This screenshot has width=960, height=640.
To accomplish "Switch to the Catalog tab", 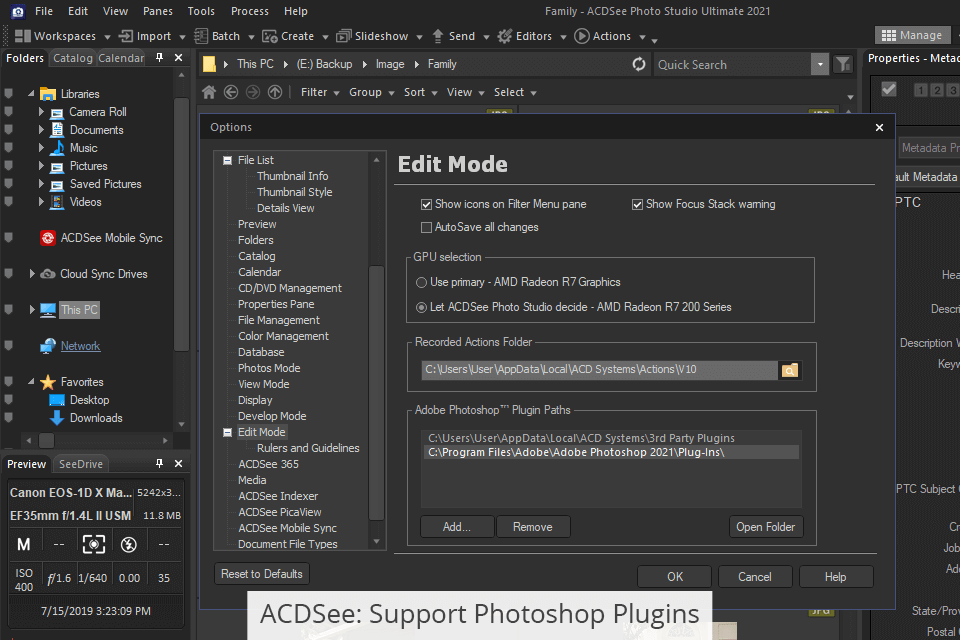I will pos(73,58).
